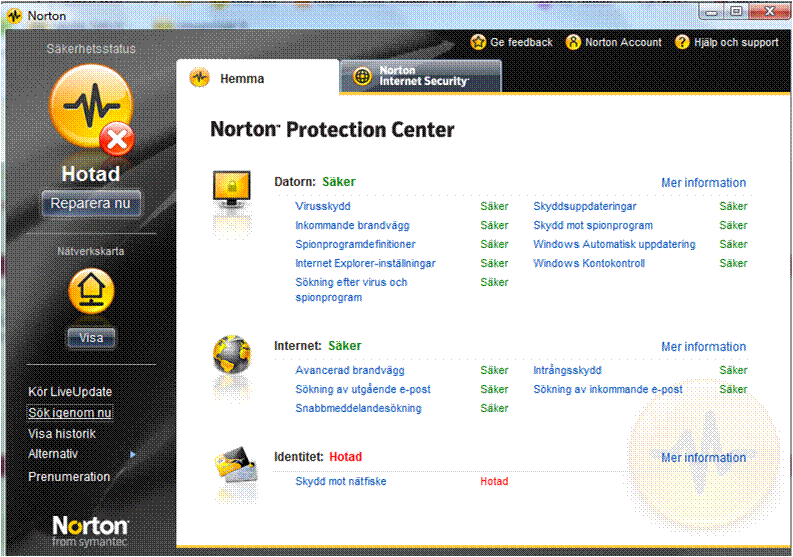Click red Hotad status beside Skydd mot nätfiske
Viewport: 793px width, 557px height.
(494, 481)
